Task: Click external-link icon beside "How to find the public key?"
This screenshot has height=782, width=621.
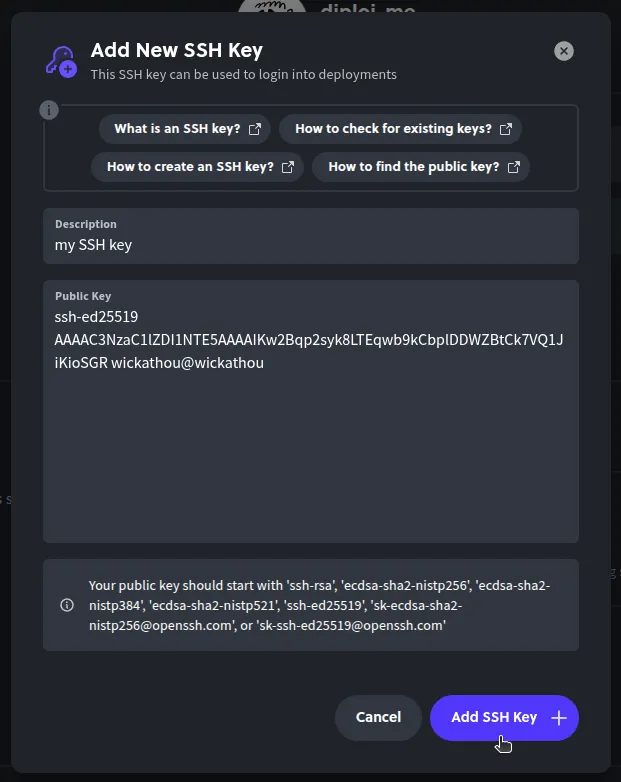Action: (514, 167)
